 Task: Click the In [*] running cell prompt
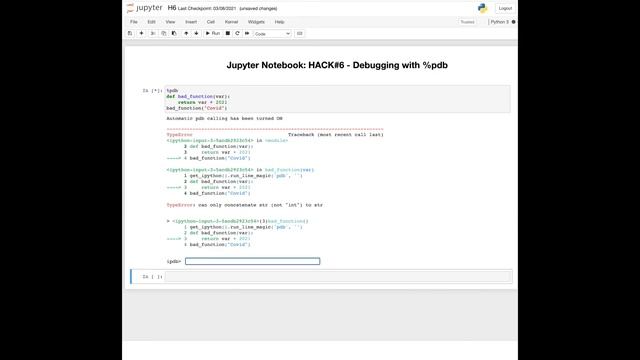click(x=152, y=91)
